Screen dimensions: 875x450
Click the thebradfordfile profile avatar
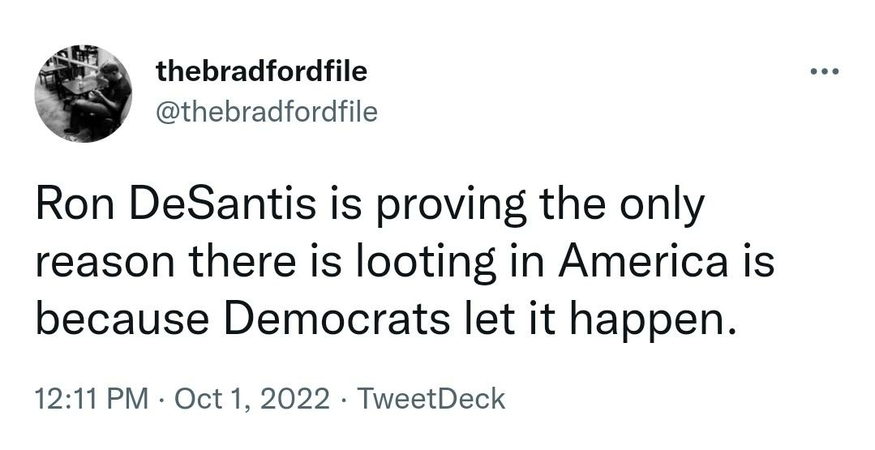point(84,94)
